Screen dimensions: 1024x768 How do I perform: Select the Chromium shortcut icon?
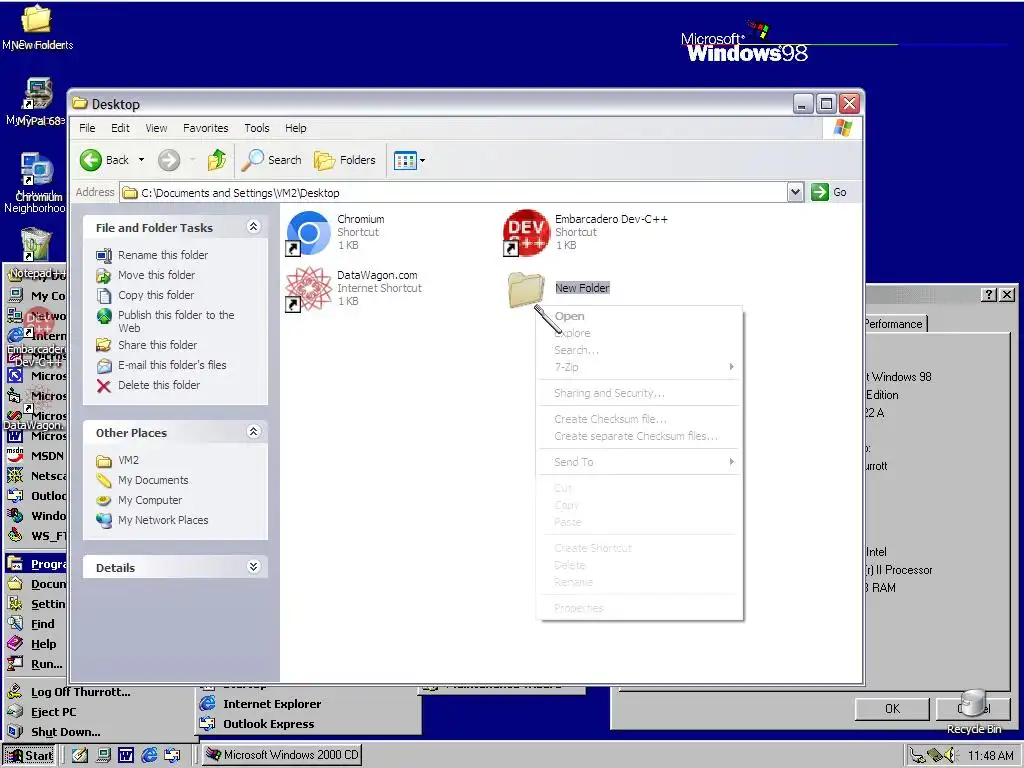click(x=308, y=232)
